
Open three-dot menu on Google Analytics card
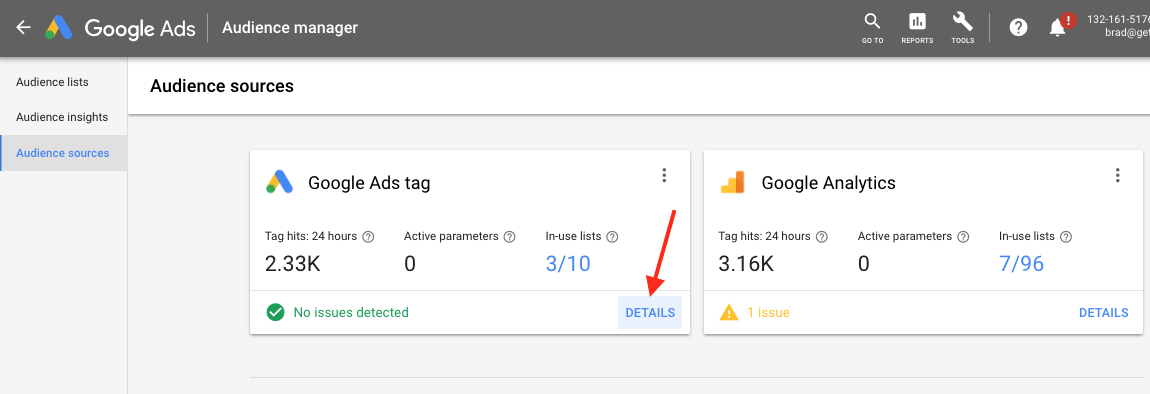(1118, 175)
